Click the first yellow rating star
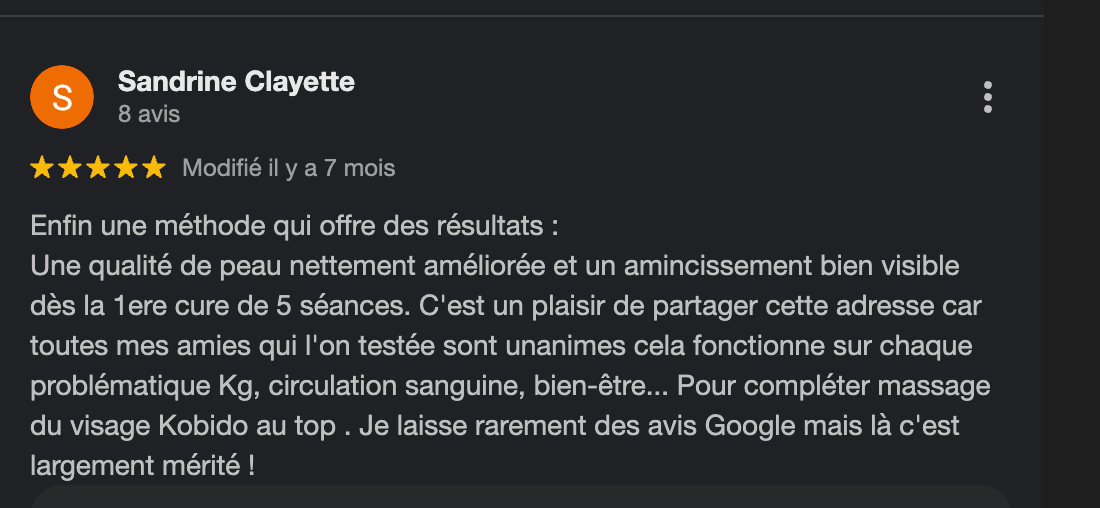This screenshot has height=508, width=1100. (x=42, y=168)
